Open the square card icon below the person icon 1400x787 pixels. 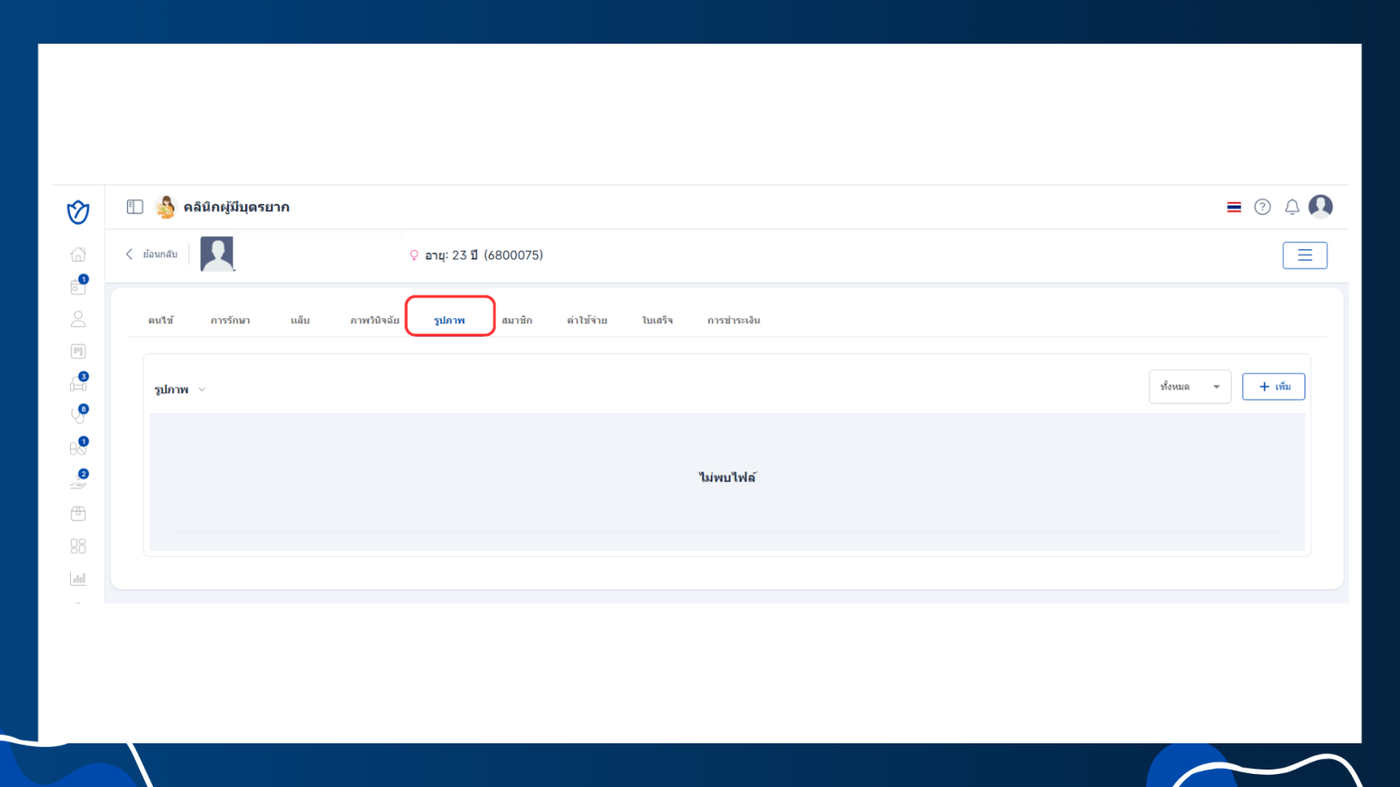pos(78,351)
